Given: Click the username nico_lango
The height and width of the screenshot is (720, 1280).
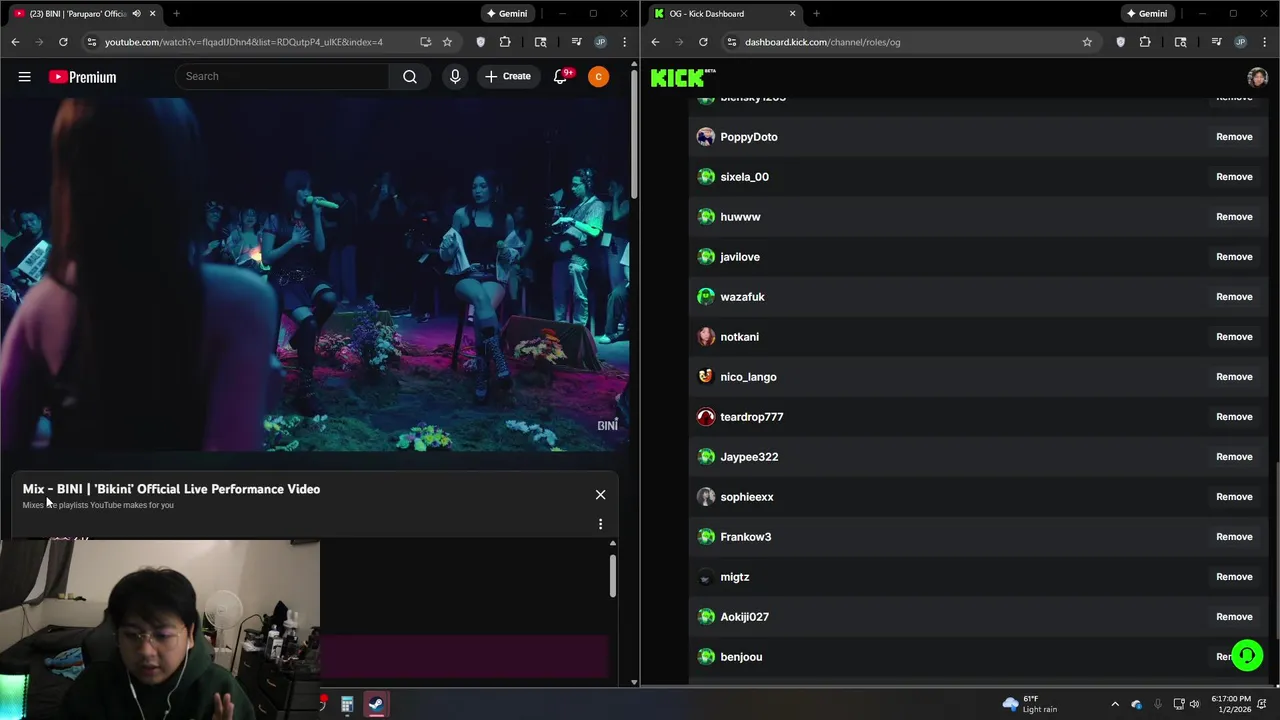Looking at the screenshot, I should (x=748, y=377).
